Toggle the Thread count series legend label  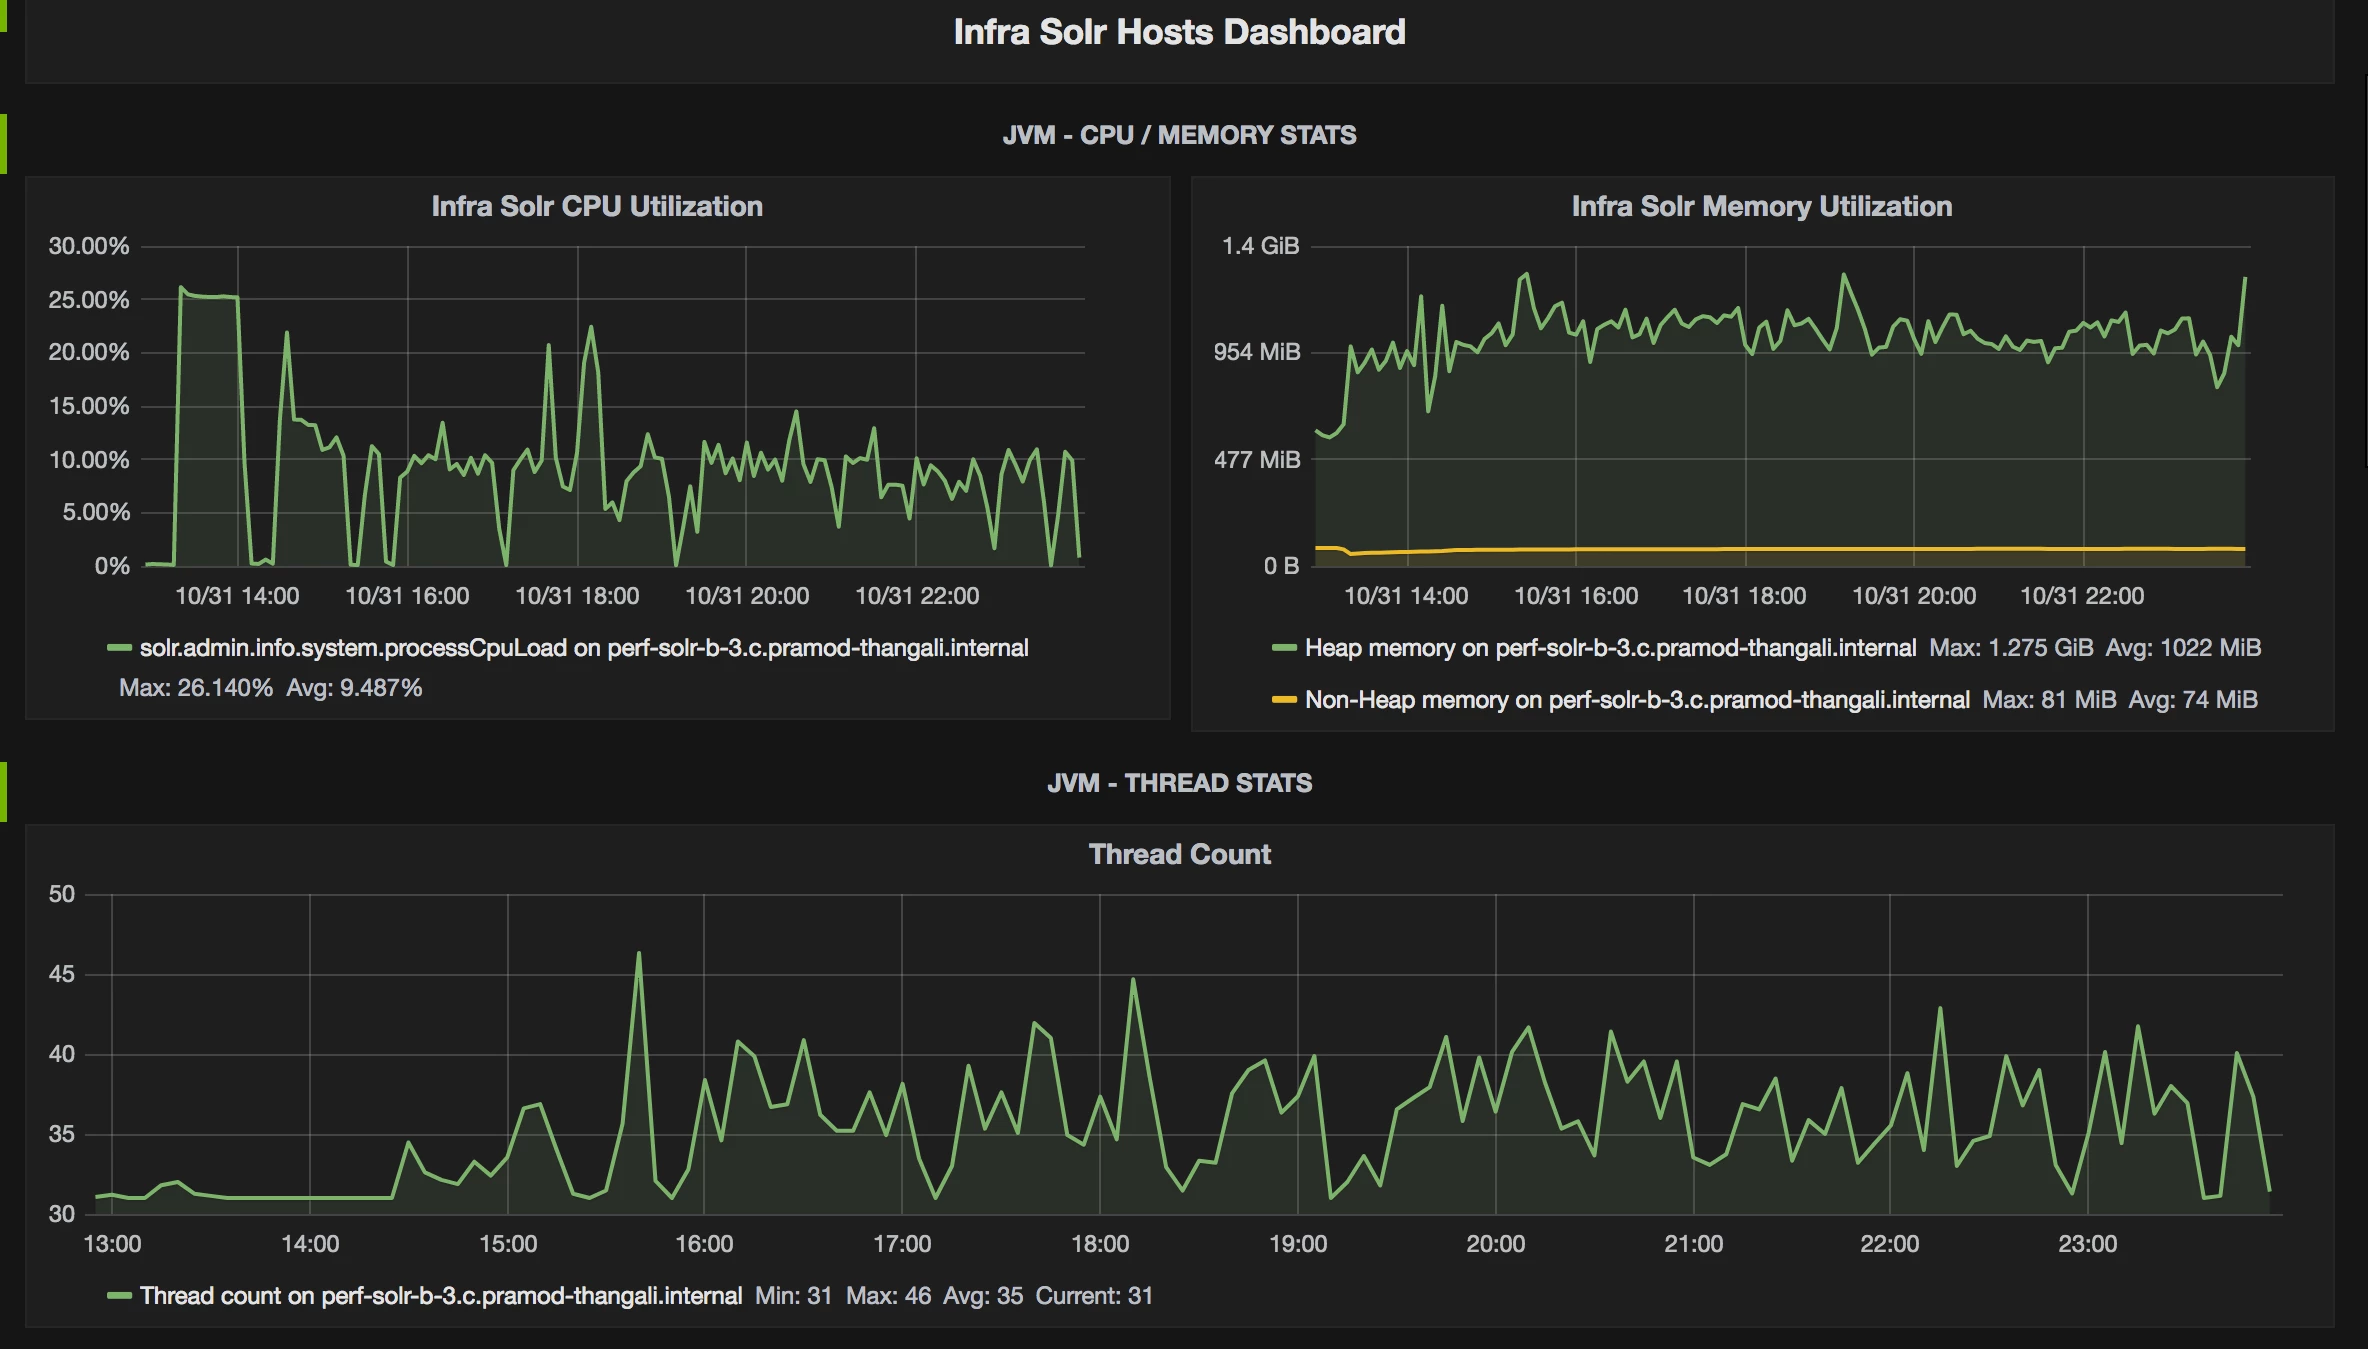coord(441,1296)
